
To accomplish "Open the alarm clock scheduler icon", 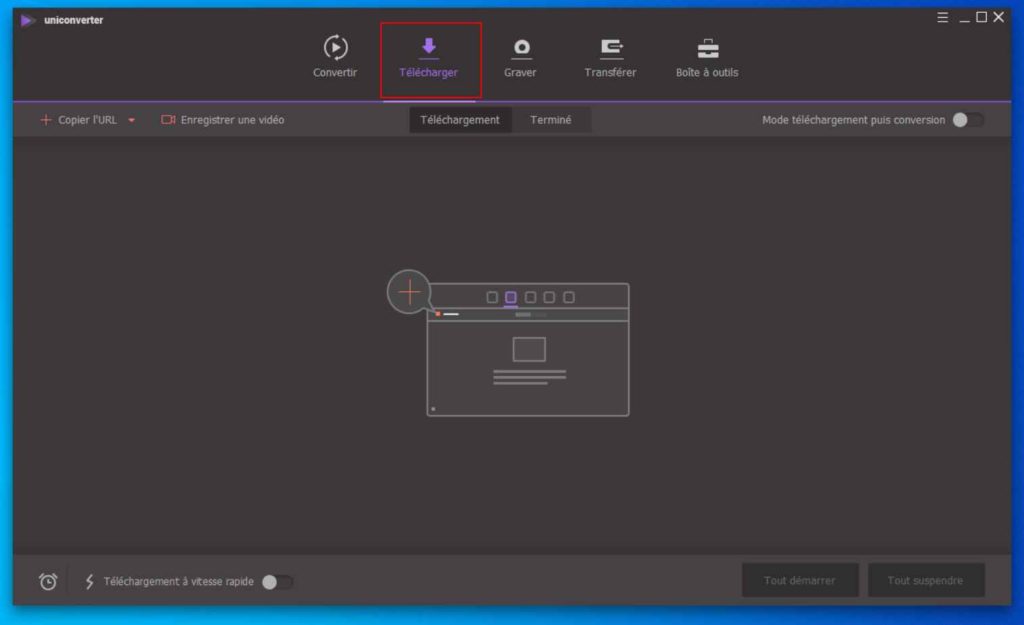I will 48,581.
